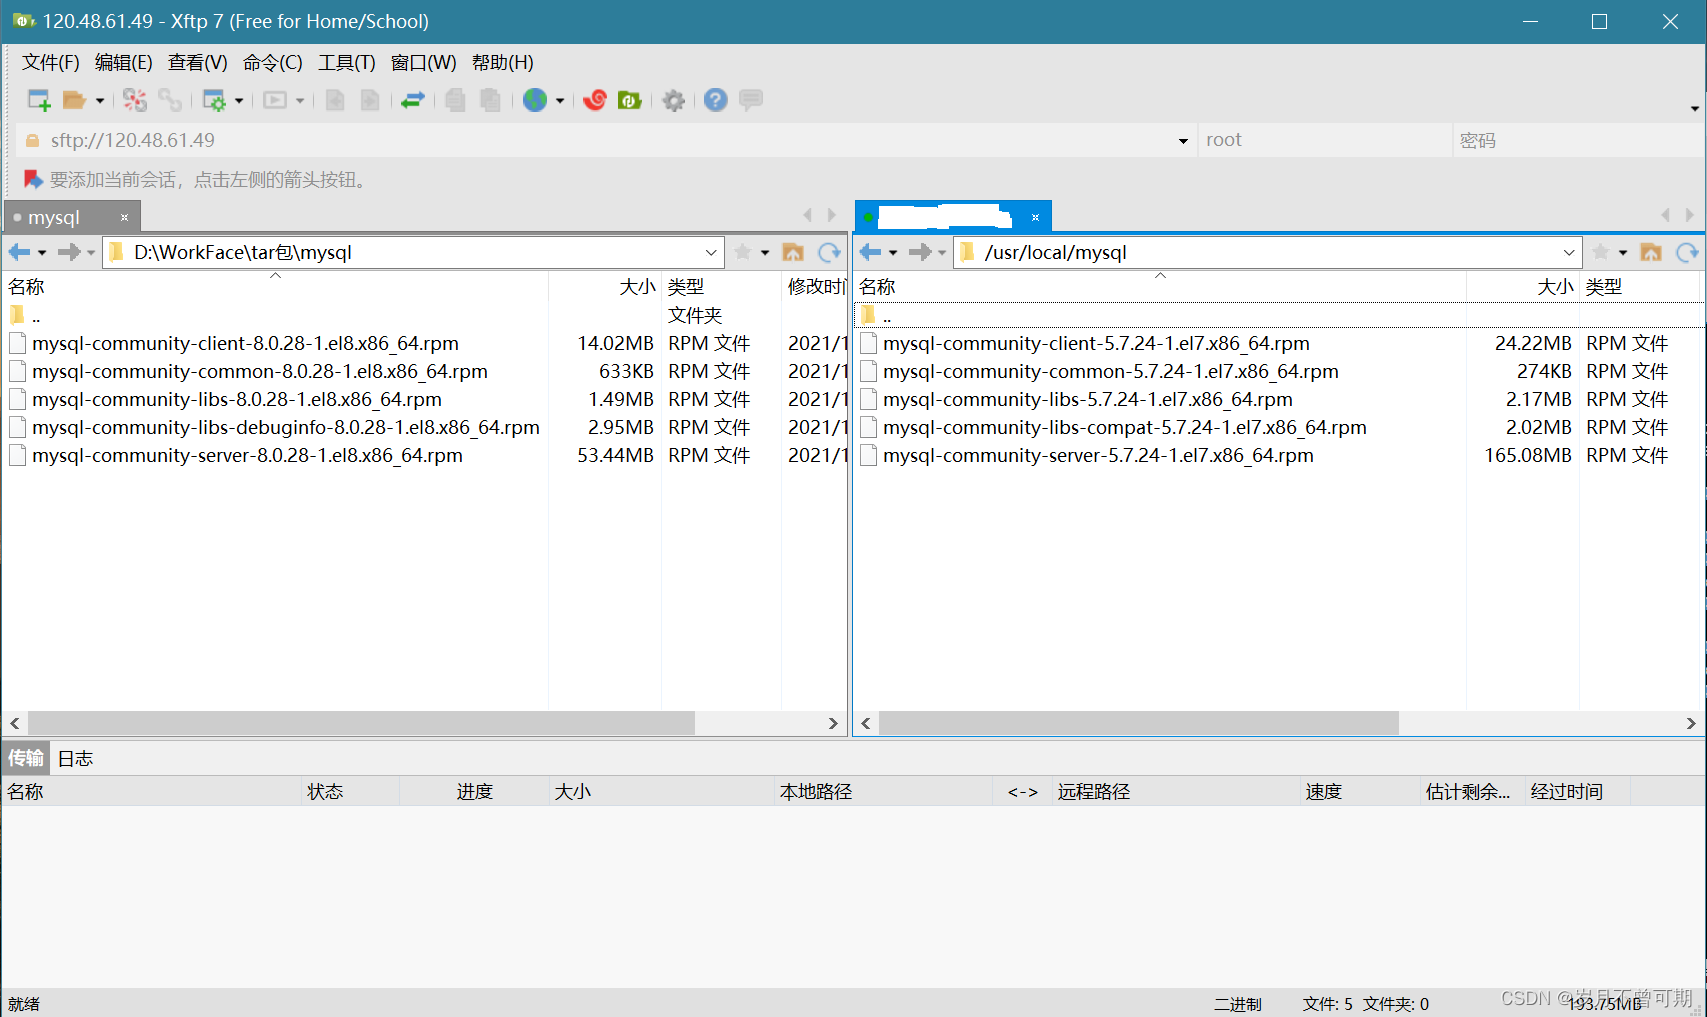1707x1017 pixels.
Task: Close the local mysql tab
Action: [124, 217]
